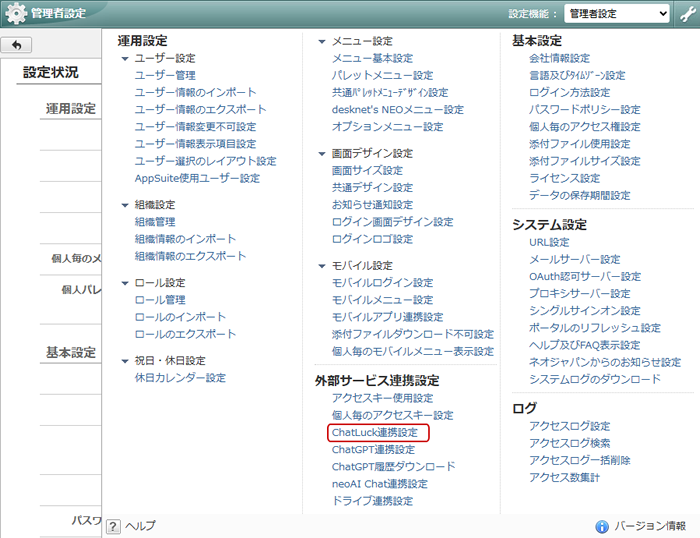Open モバイルログイン設定 link
This screenshot has height=538, width=700.
coord(383,283)
